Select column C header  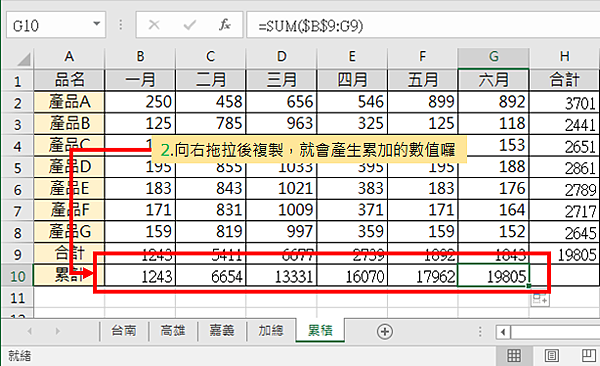[210, 57]
